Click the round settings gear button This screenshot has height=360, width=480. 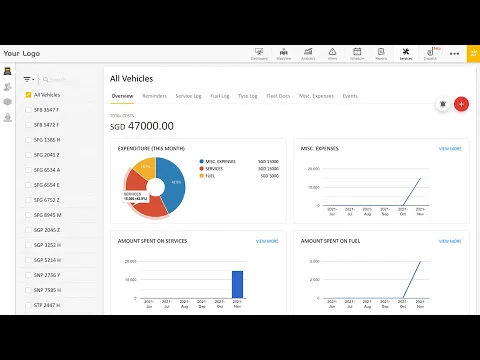coord(443,104)
